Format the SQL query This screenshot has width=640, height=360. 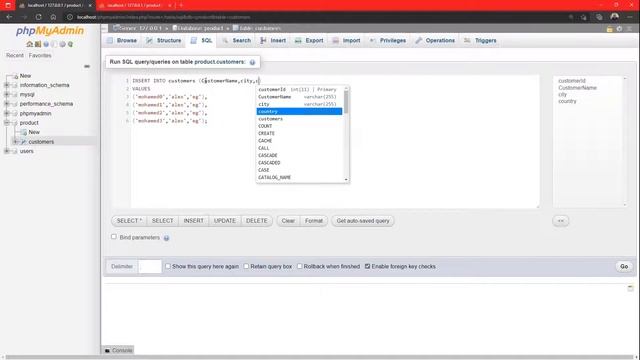(313, 221)
